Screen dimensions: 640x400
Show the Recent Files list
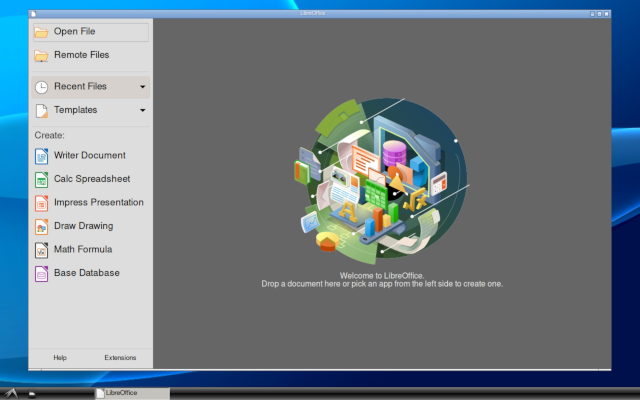coord(91,87)
